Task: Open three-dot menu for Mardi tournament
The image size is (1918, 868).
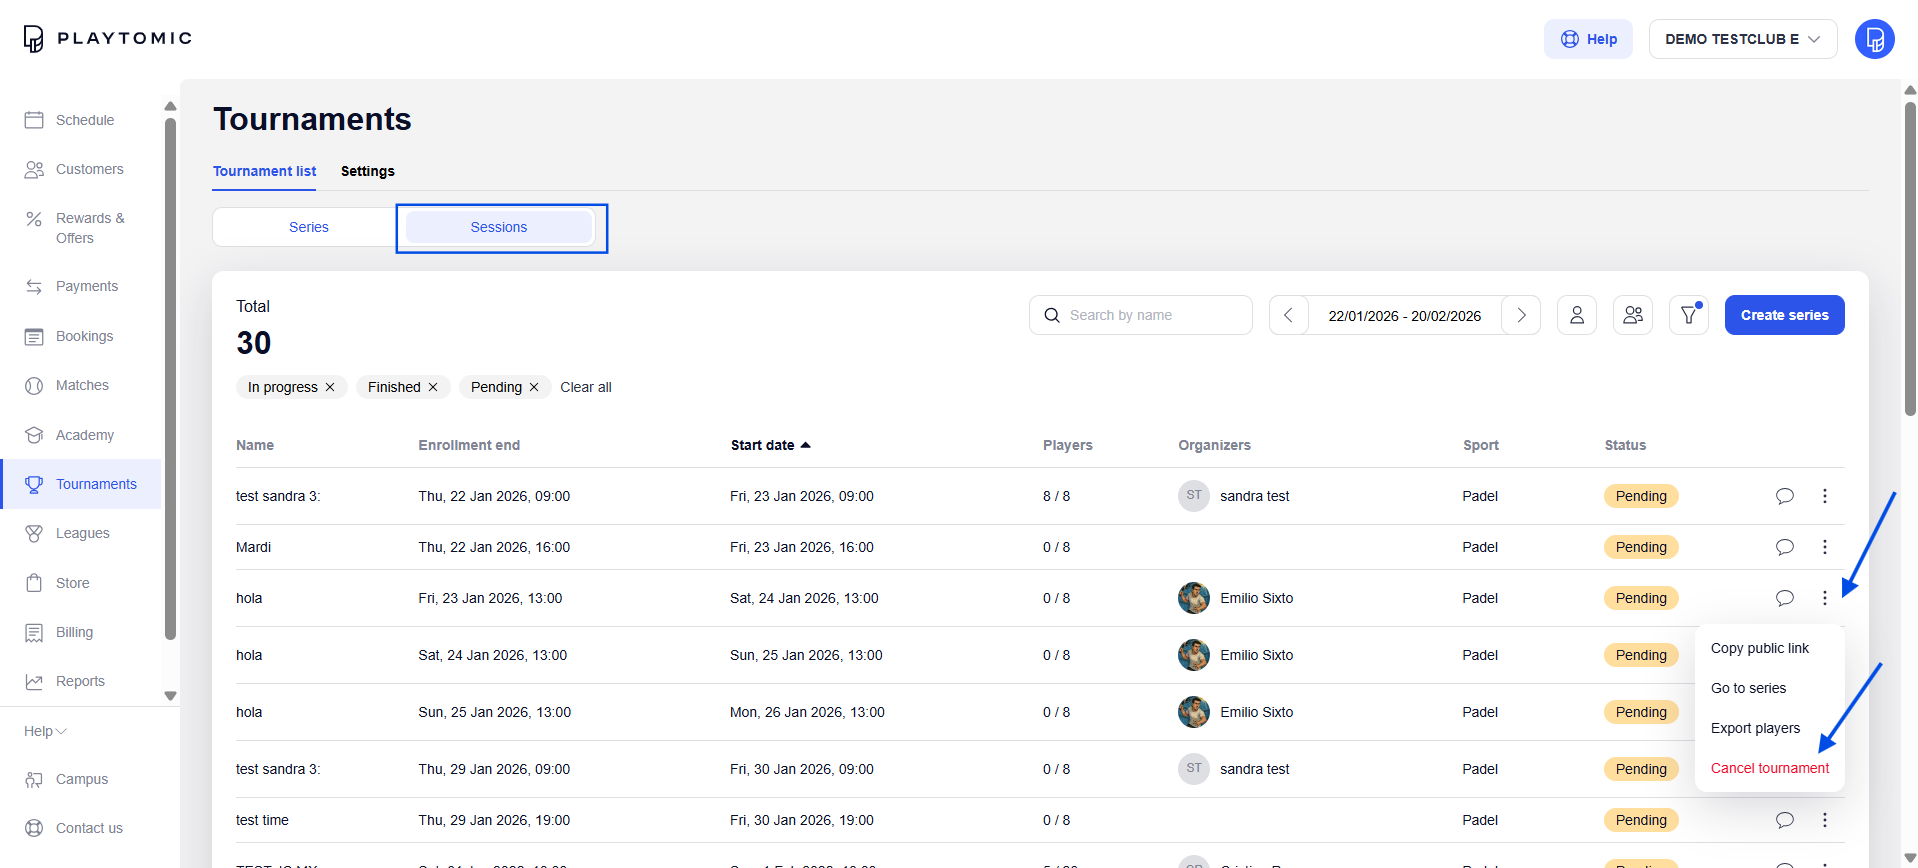Action: click(x=1824, y=547)
